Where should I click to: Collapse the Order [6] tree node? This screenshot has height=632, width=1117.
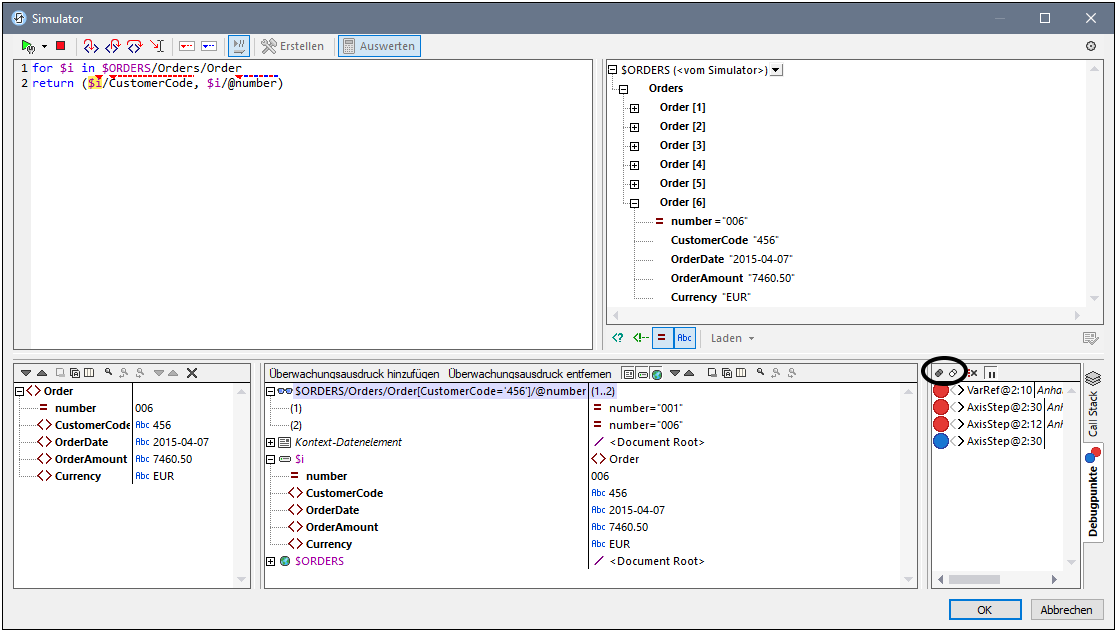point(634,203)
